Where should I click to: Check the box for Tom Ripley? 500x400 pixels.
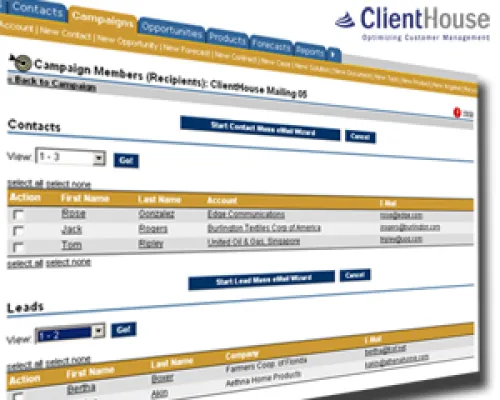pos(18,247)
